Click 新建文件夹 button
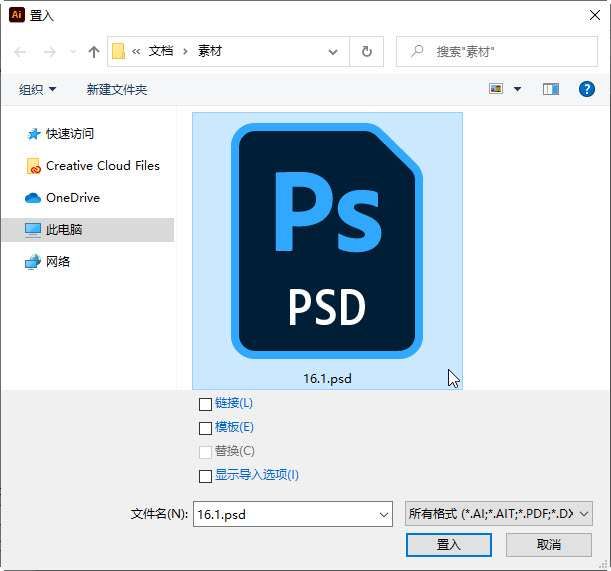 coord(117,90)
